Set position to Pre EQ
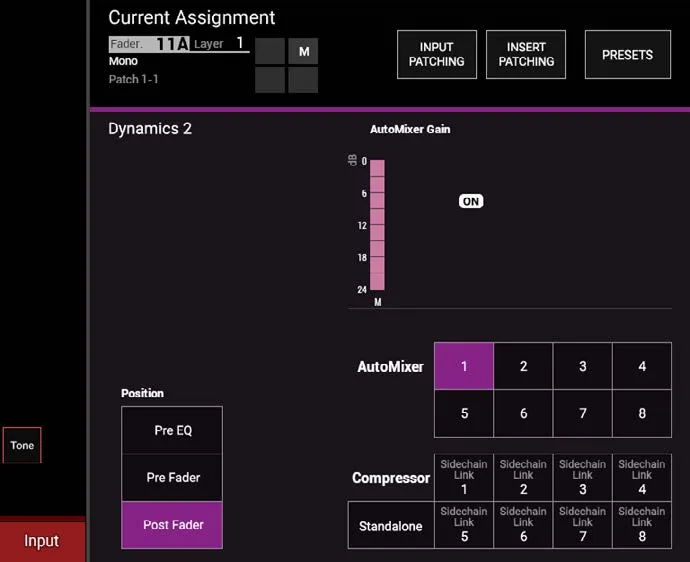 click(172, 430)
